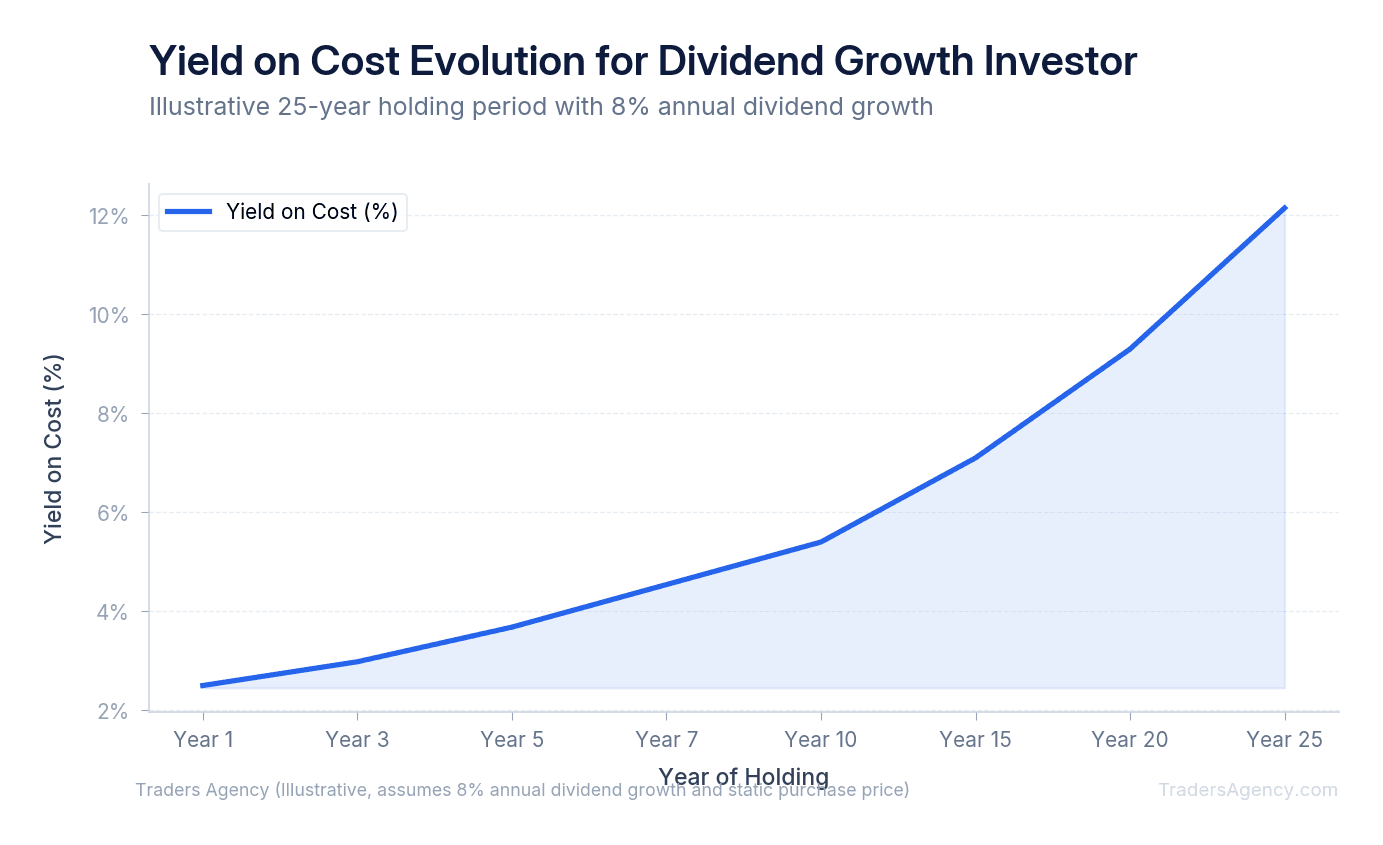Click the line's data point at Year 25
Viewport: 1383px width, 845px height.
[x=1284, y=208]
